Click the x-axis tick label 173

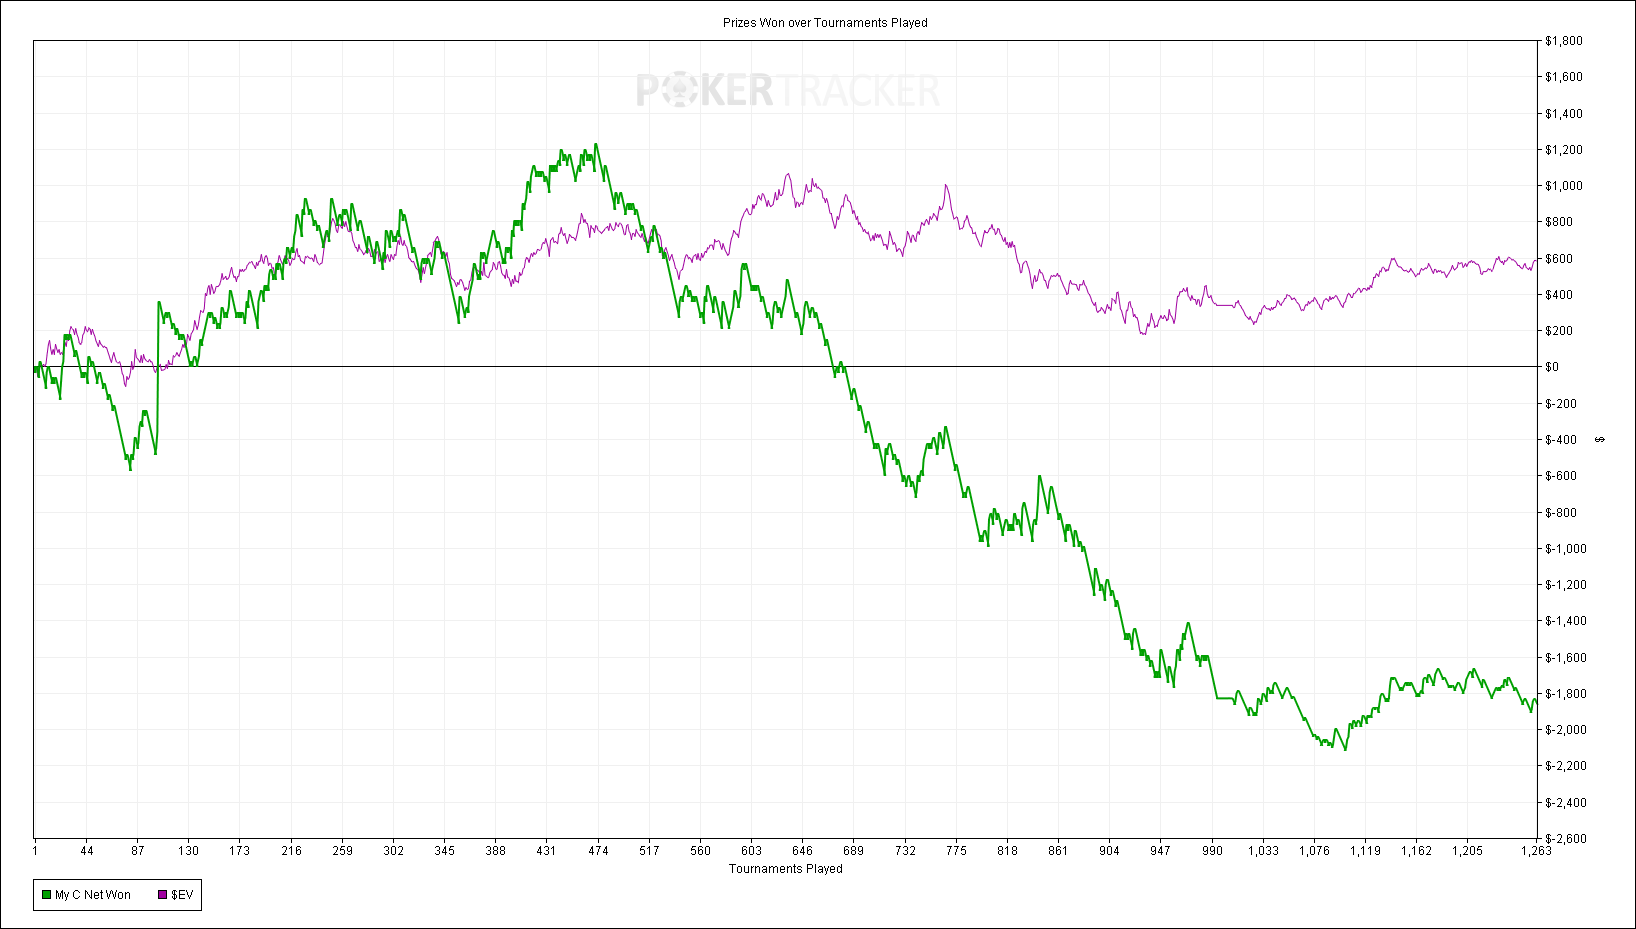[x=240, y=851]
